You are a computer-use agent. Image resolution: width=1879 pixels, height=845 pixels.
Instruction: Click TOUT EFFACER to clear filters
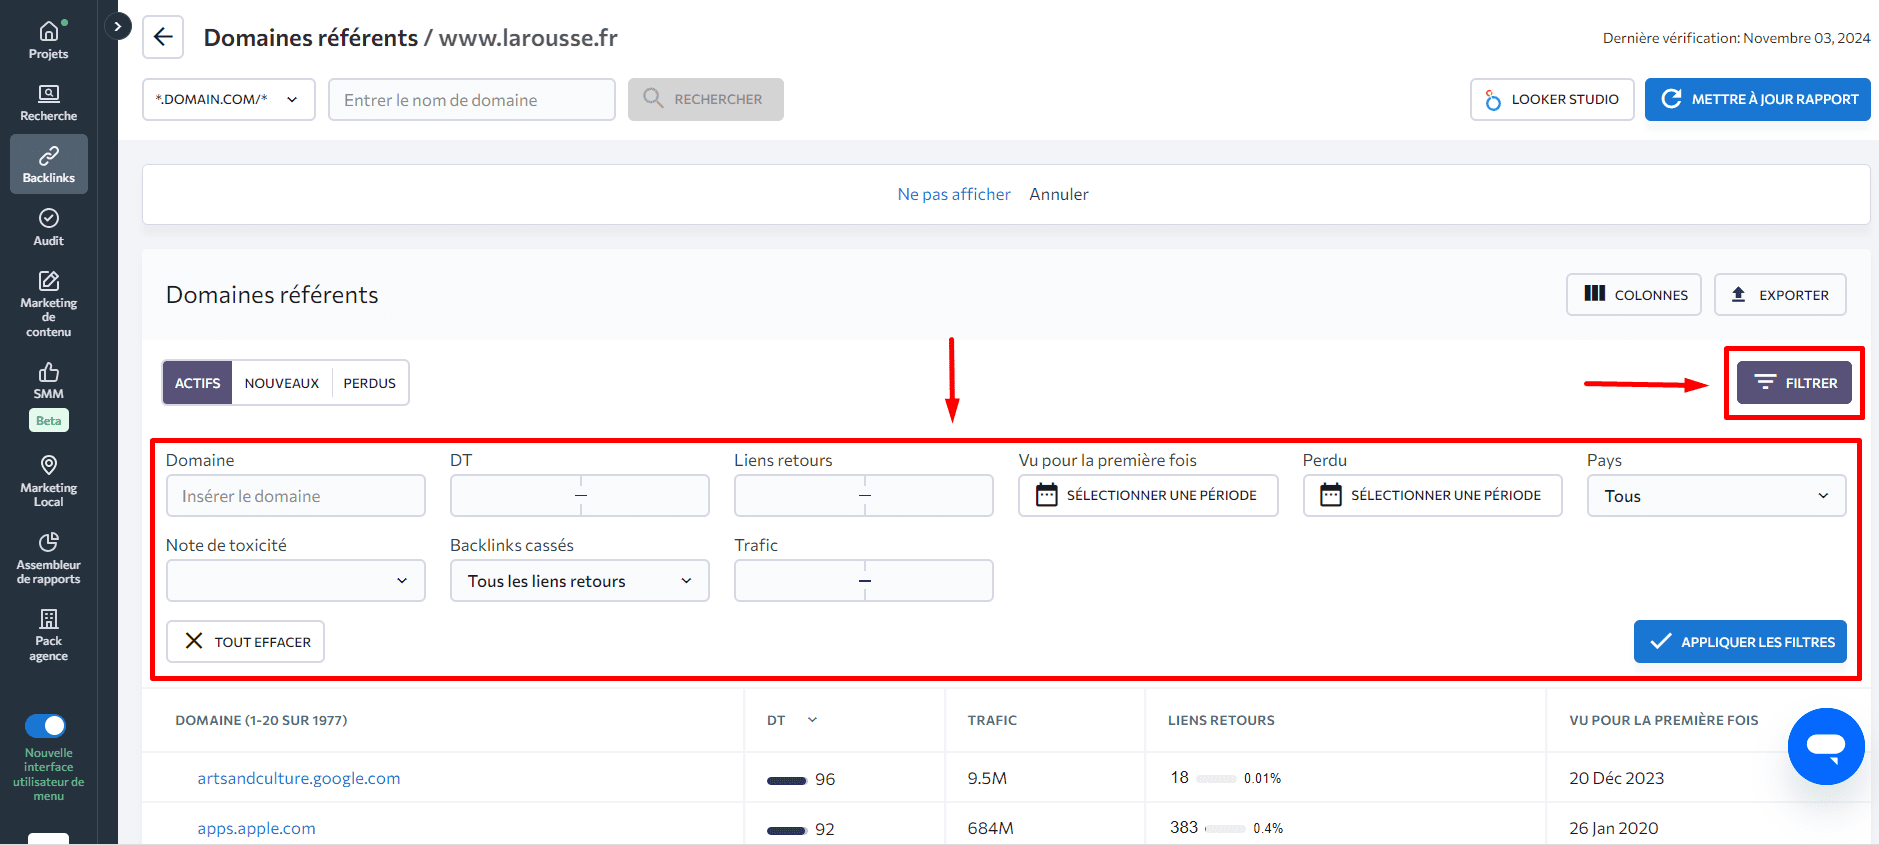(x=245, y=642)
